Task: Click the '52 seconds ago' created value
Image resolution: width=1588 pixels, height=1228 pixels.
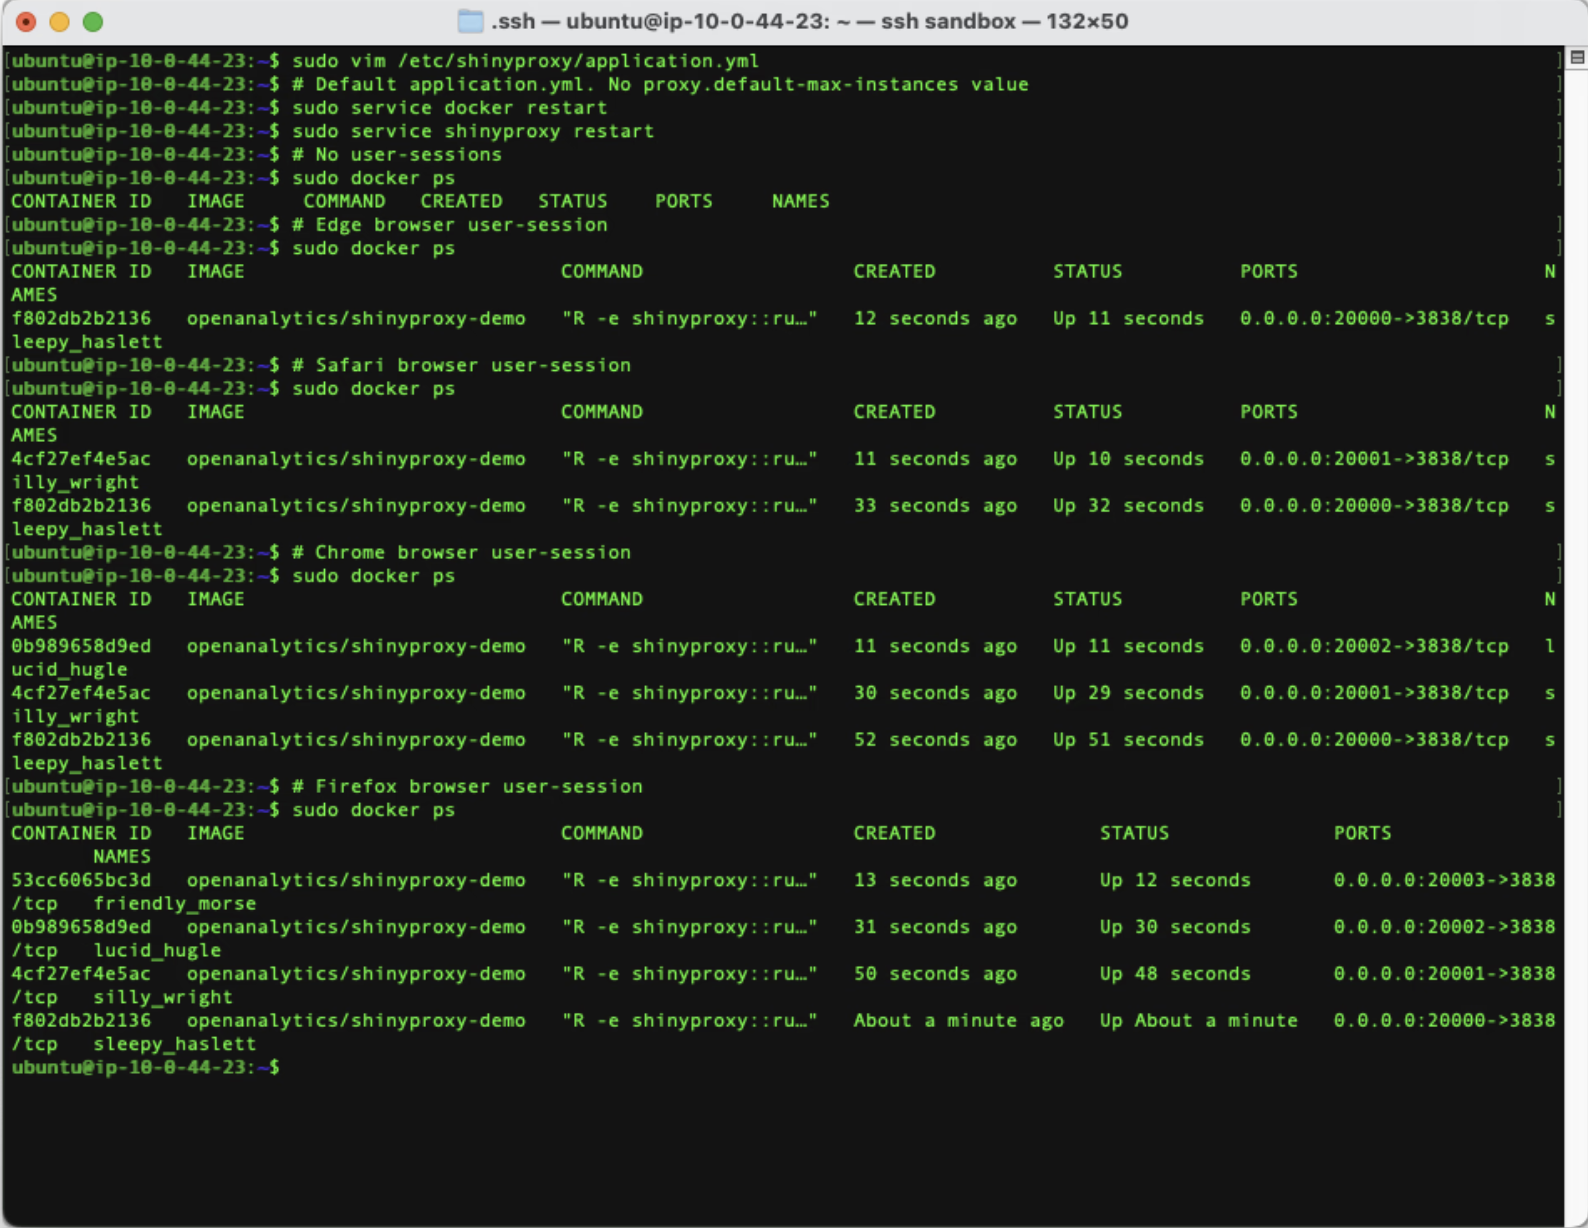Action: point(935,740)
